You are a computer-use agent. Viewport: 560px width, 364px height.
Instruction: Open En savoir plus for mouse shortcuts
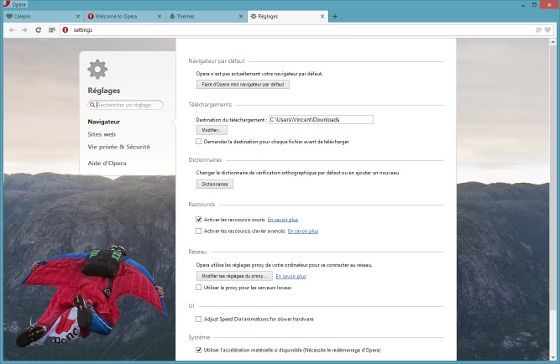pos(283,220)
